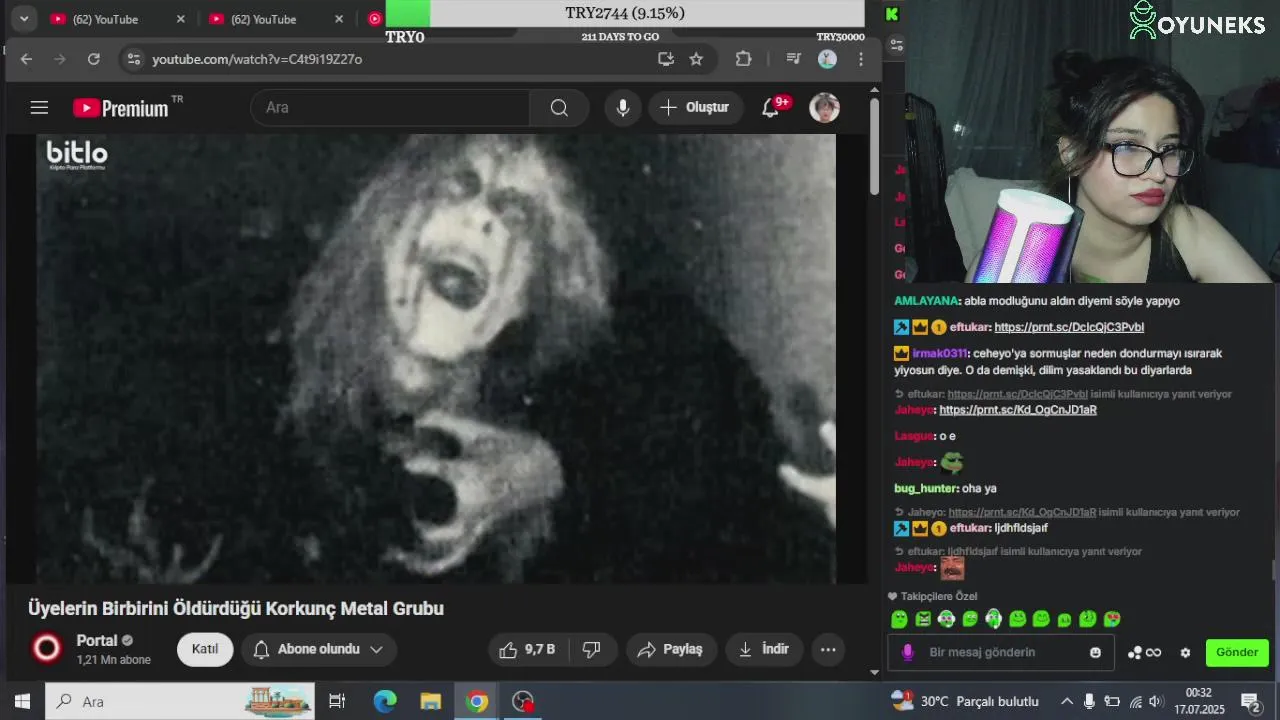Click the purple microphone in chat box
The image size is (1280, 720).
907,652
